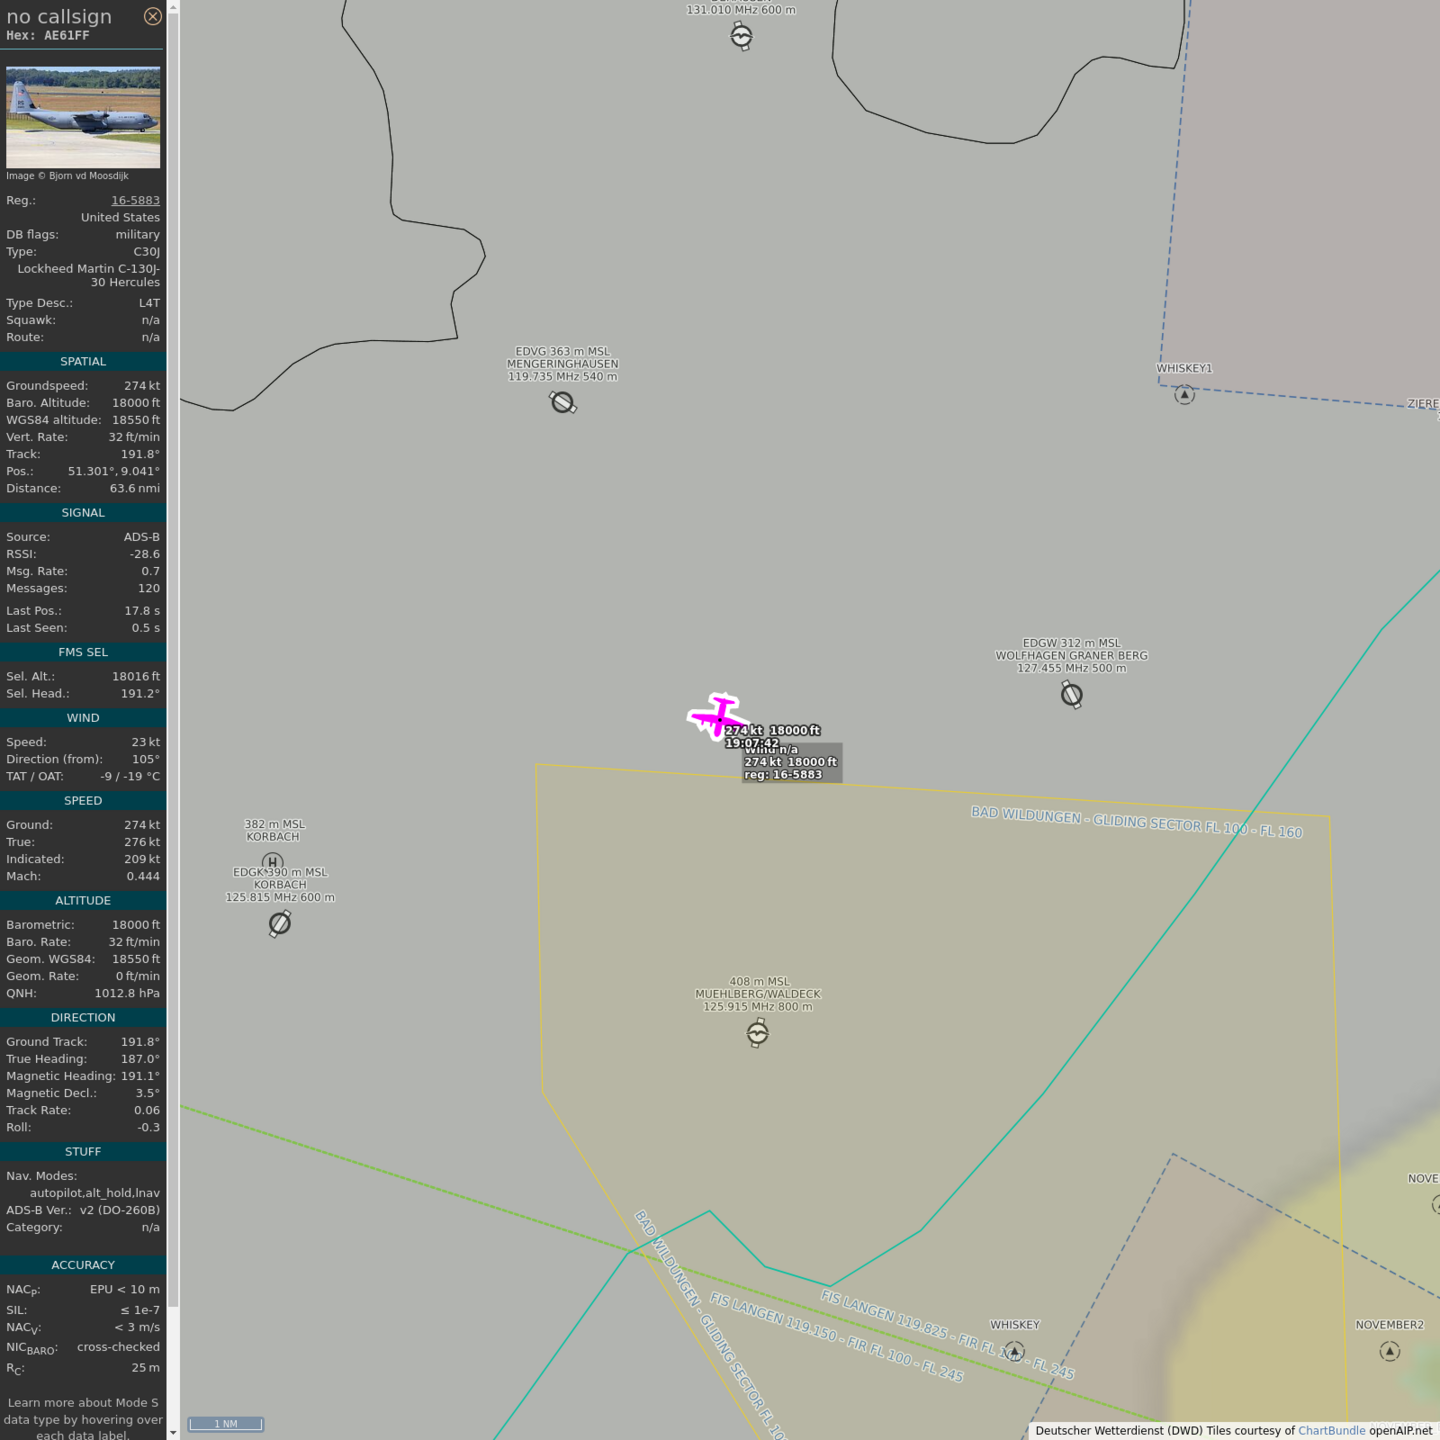The image size is (1440, 1440).
Task: Click the Muehlberg/Waldeck glider site symbol
Action: pyautogui.click(x=758, y=1033)
